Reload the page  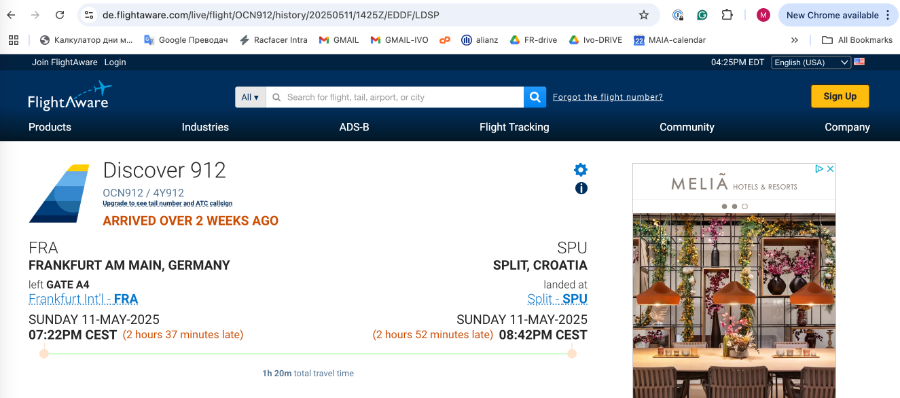[x=60, y=15]
